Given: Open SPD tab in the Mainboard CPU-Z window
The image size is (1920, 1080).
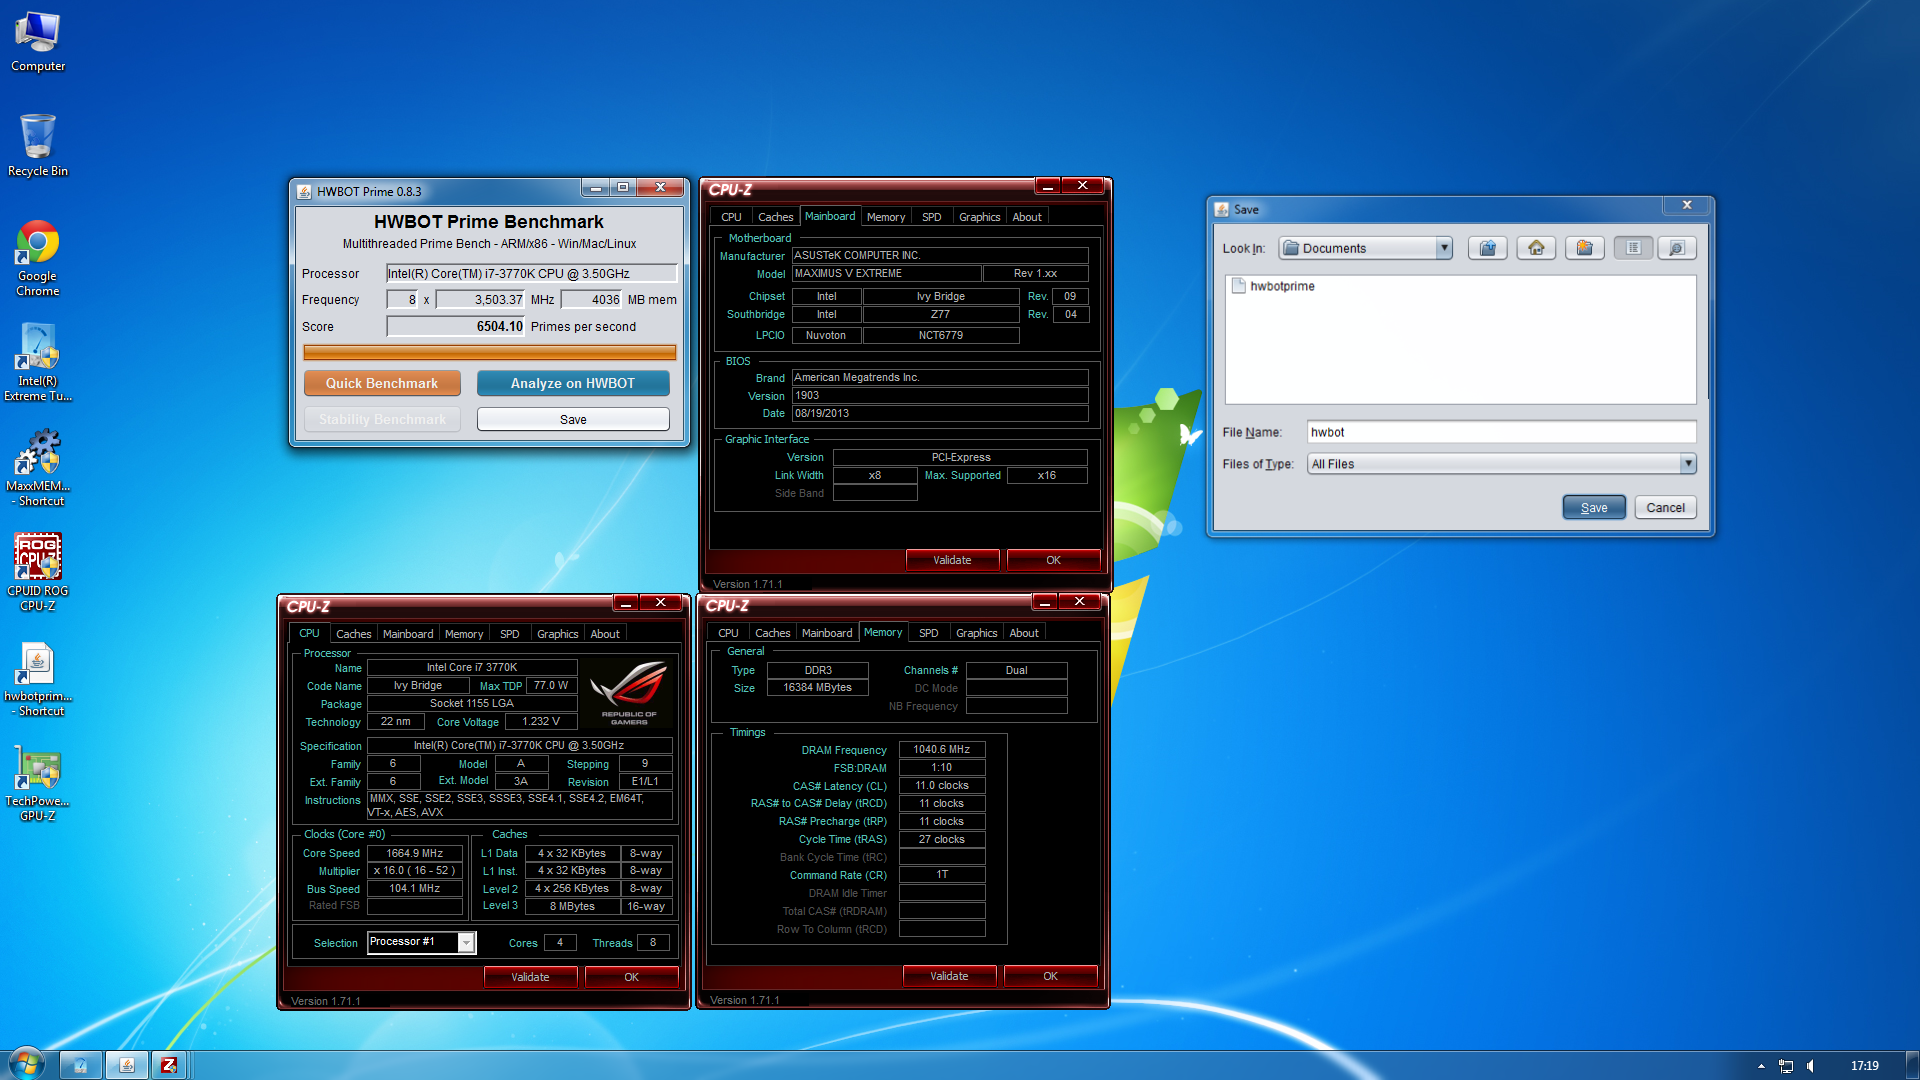Looking at the screenshot, I should [931, 217].
